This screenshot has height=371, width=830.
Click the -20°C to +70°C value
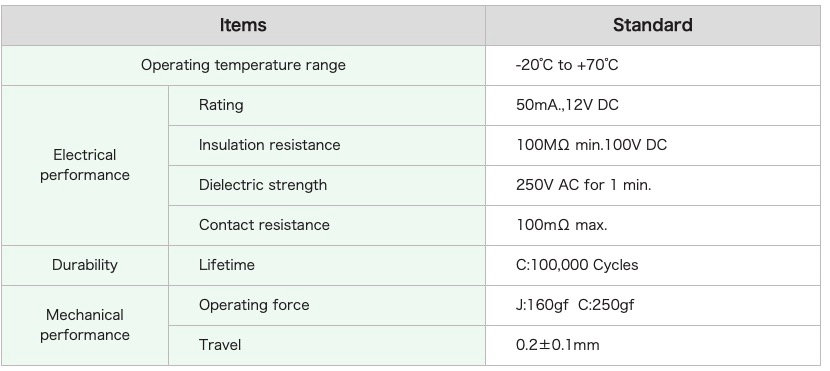(567, 65)
